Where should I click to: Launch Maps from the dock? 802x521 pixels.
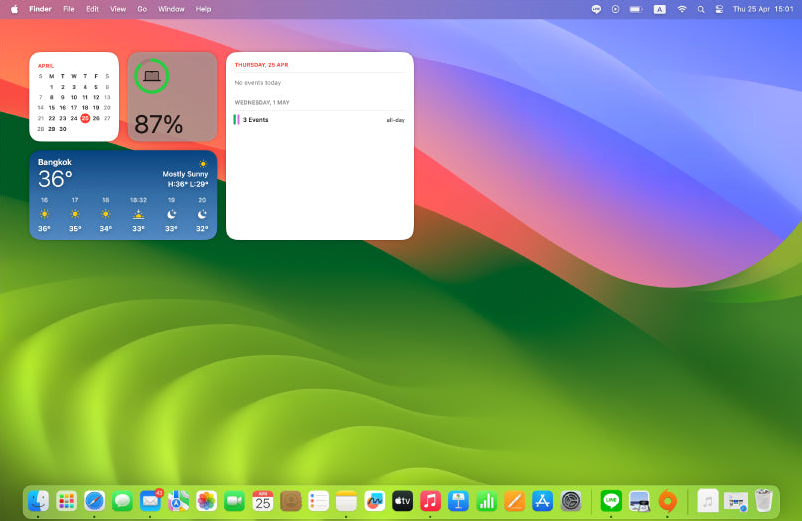point(179,501)
